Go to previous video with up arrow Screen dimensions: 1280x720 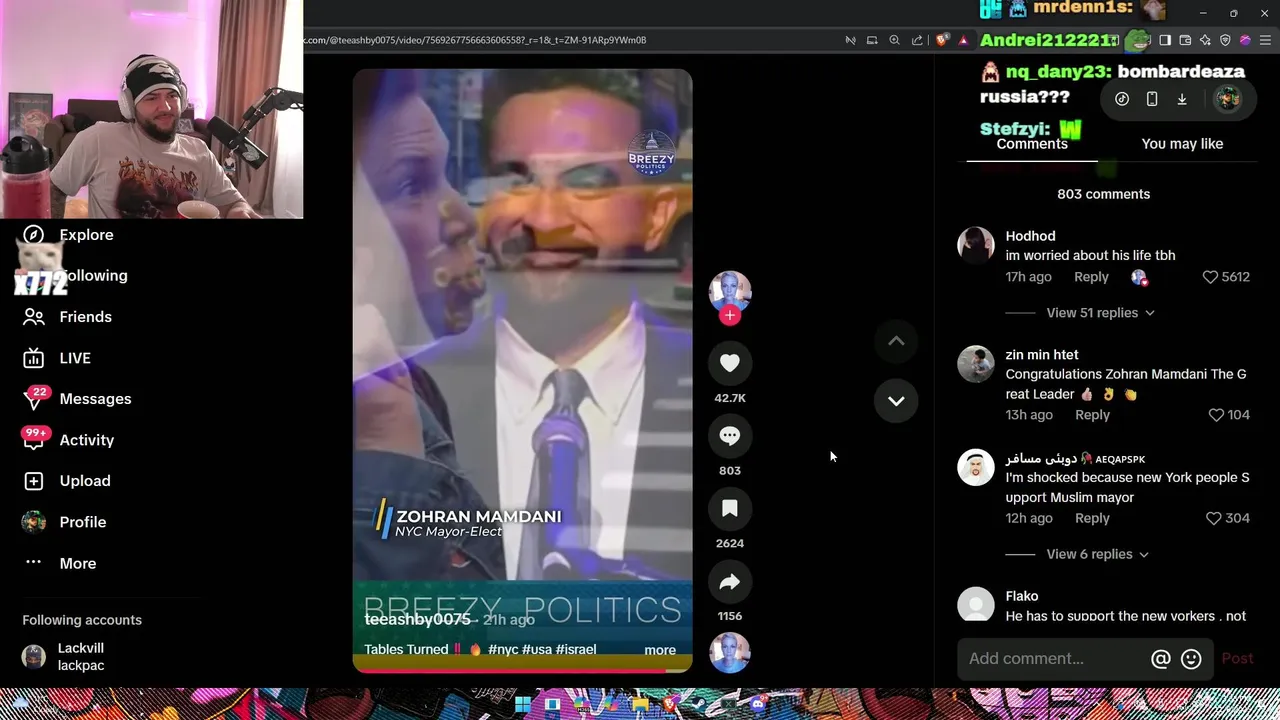[x=896, y=341]
